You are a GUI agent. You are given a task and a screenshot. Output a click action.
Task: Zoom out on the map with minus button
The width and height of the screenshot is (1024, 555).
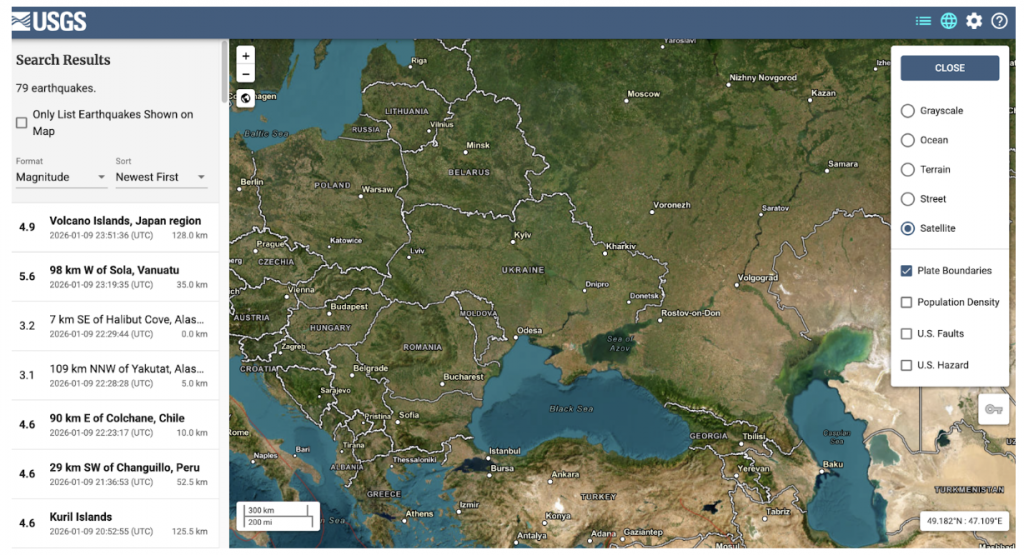(246, 74)
